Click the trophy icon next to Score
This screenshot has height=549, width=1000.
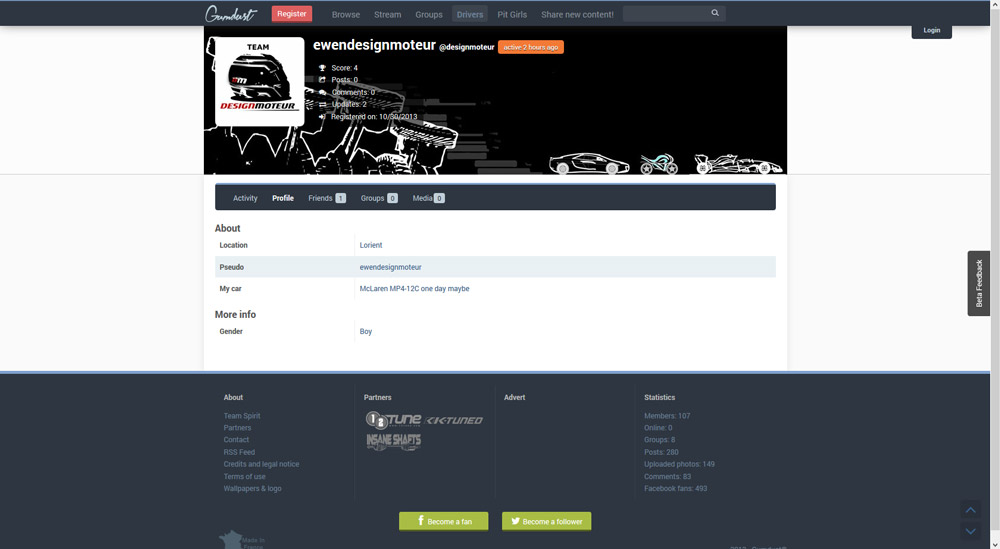click(322, 68)
